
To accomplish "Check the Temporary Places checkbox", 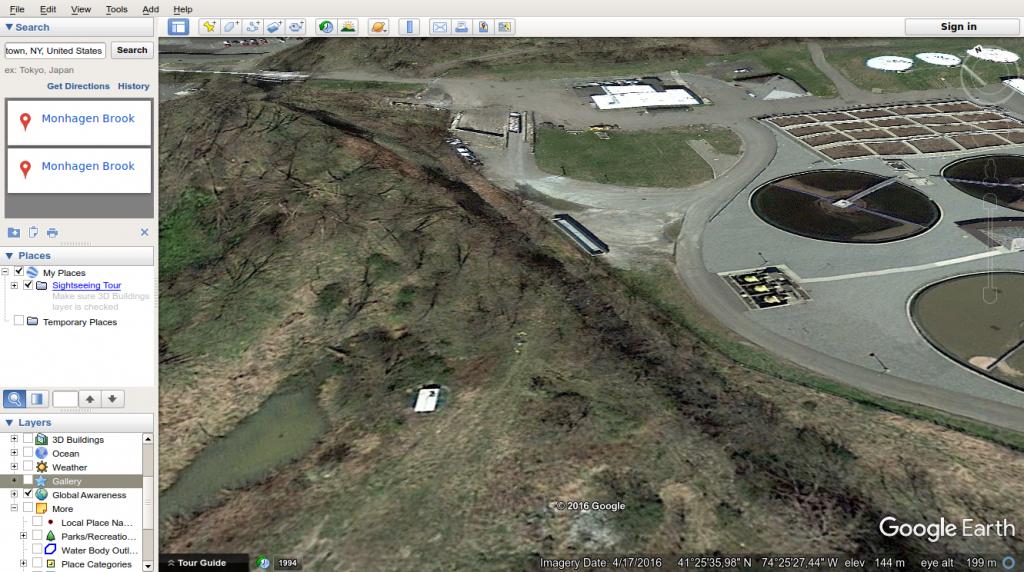I will [x=19, y=322].
